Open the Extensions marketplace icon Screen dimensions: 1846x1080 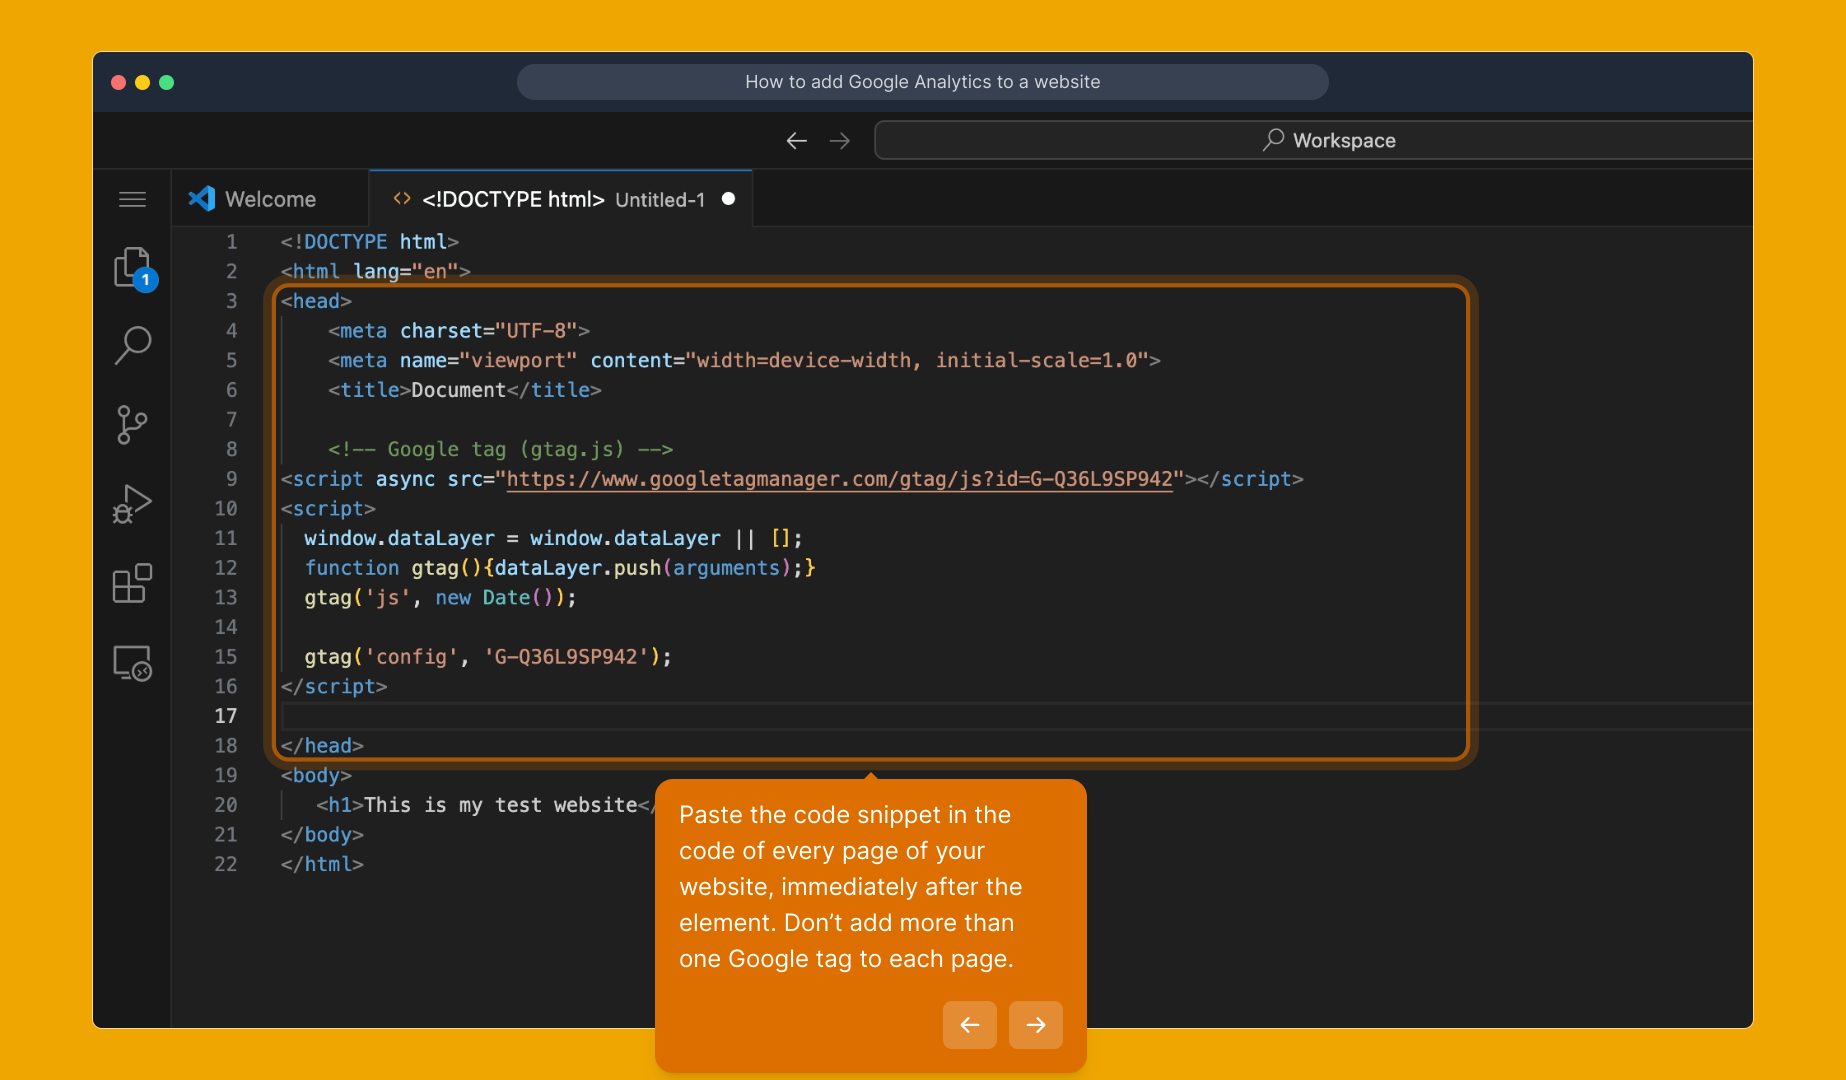point(132,584)
